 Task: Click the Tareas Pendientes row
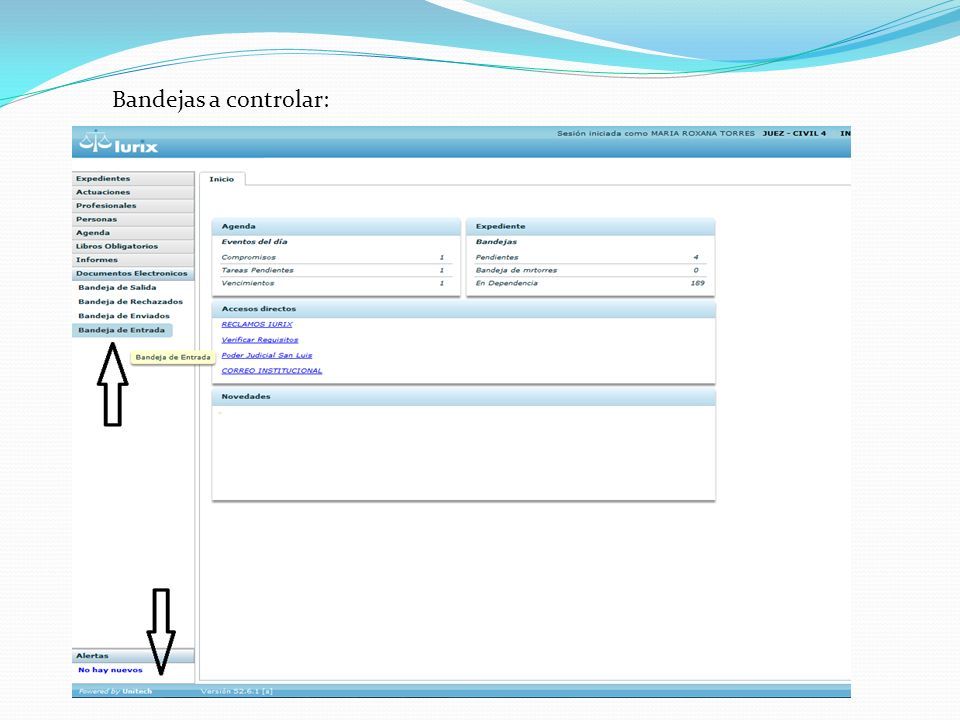click(x=336, y=270)
